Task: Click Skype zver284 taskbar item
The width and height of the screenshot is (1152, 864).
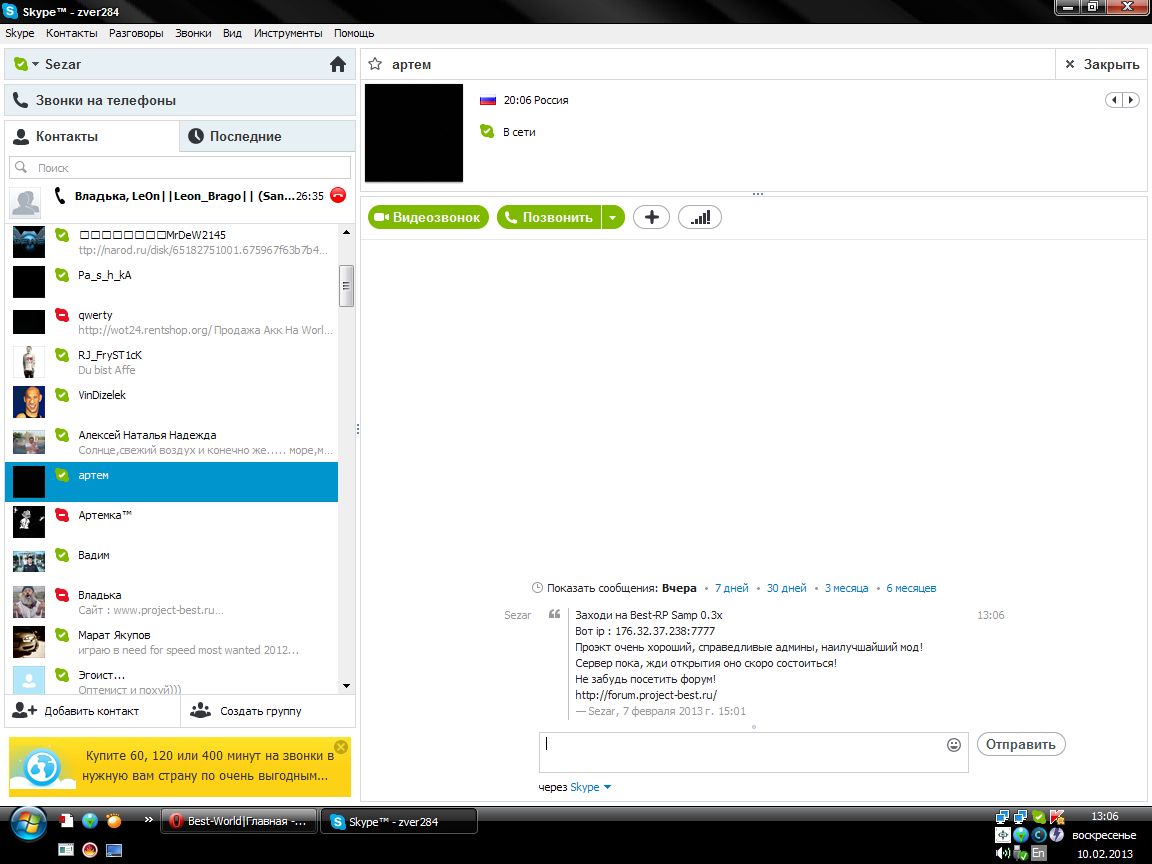Action: coord(399,821)
